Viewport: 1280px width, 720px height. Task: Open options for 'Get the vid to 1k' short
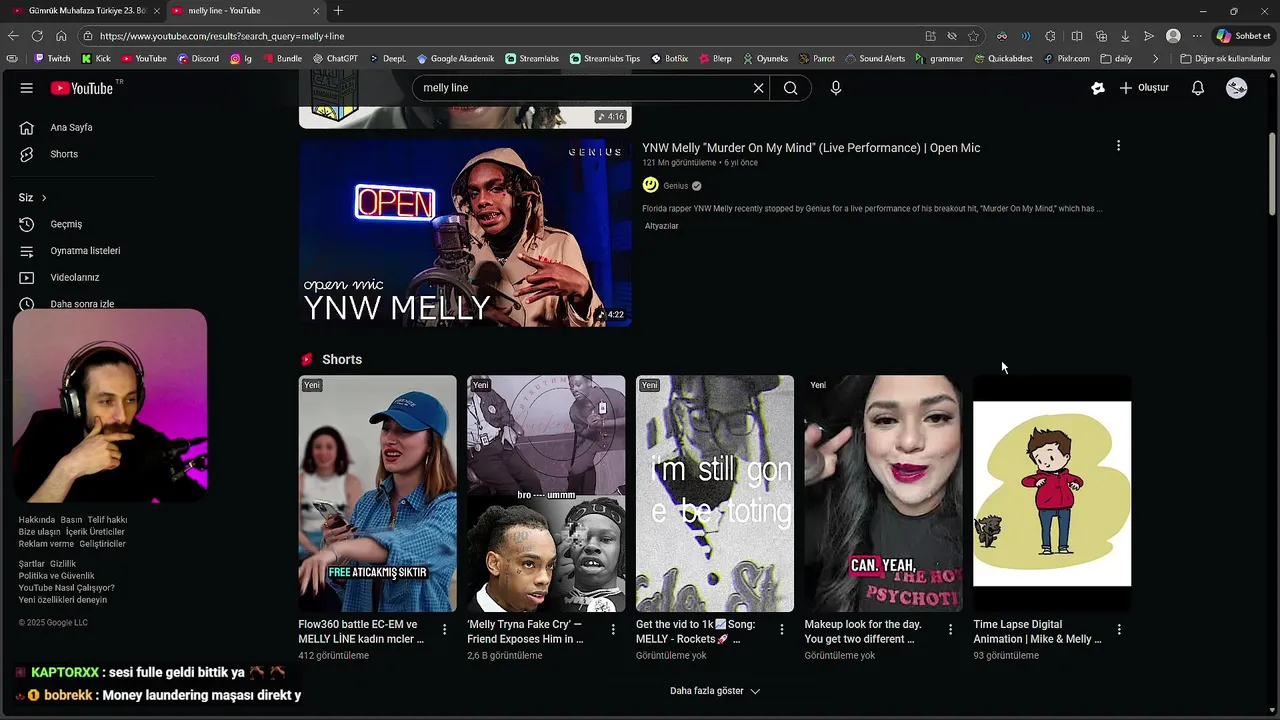782,630
